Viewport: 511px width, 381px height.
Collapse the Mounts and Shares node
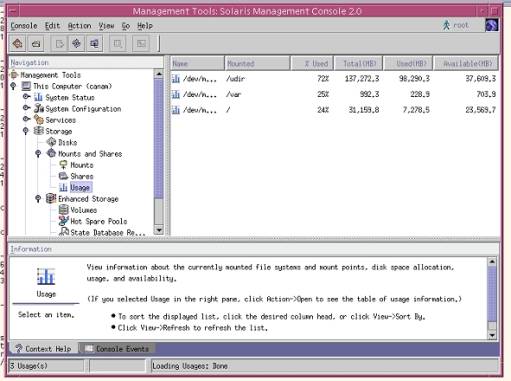[x=38, y=154]
